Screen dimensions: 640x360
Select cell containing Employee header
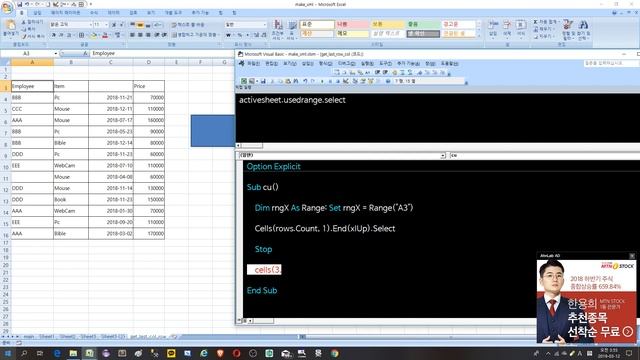(x=32, y=86)
